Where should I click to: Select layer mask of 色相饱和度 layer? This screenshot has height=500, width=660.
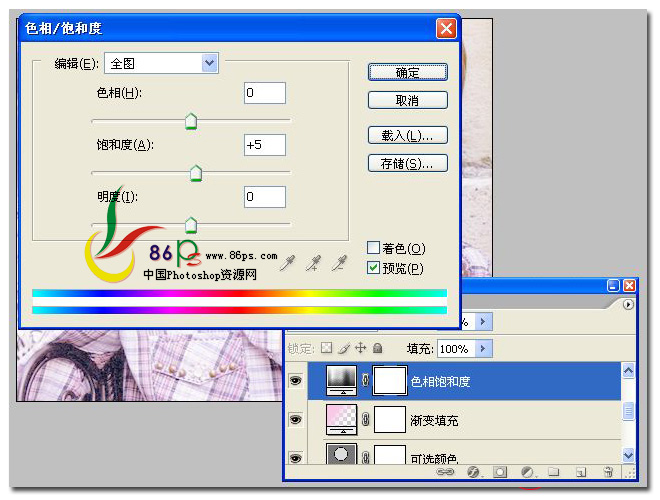[x=390, y=380]
